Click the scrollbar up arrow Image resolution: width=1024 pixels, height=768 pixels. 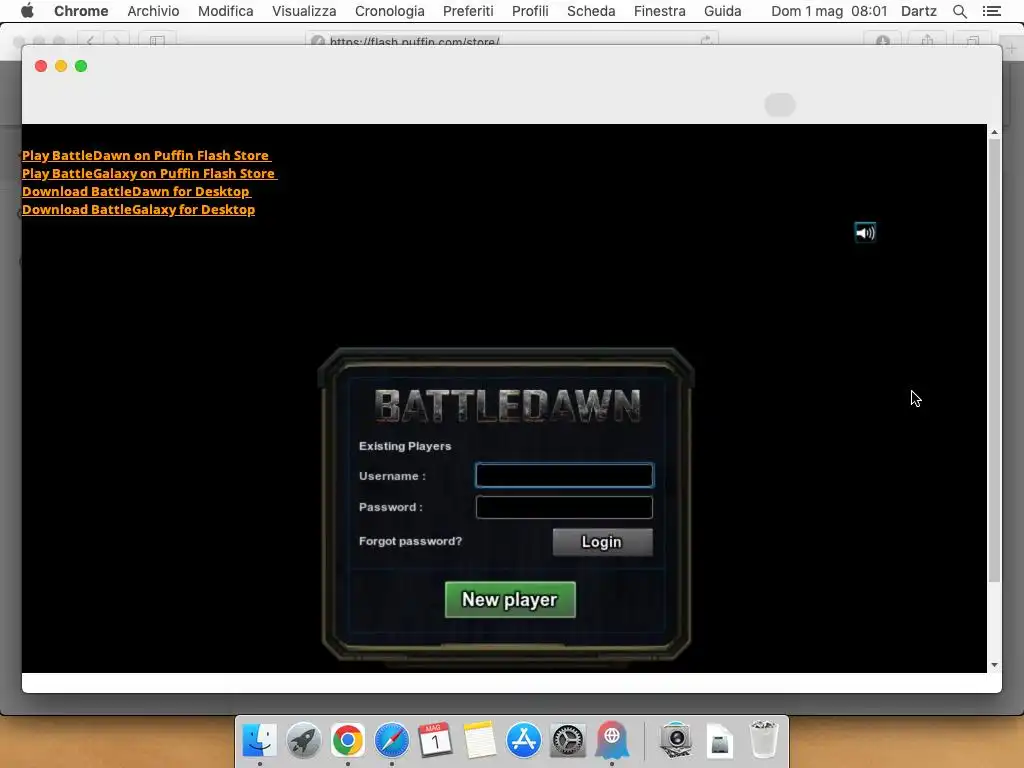tap(994, 132)
